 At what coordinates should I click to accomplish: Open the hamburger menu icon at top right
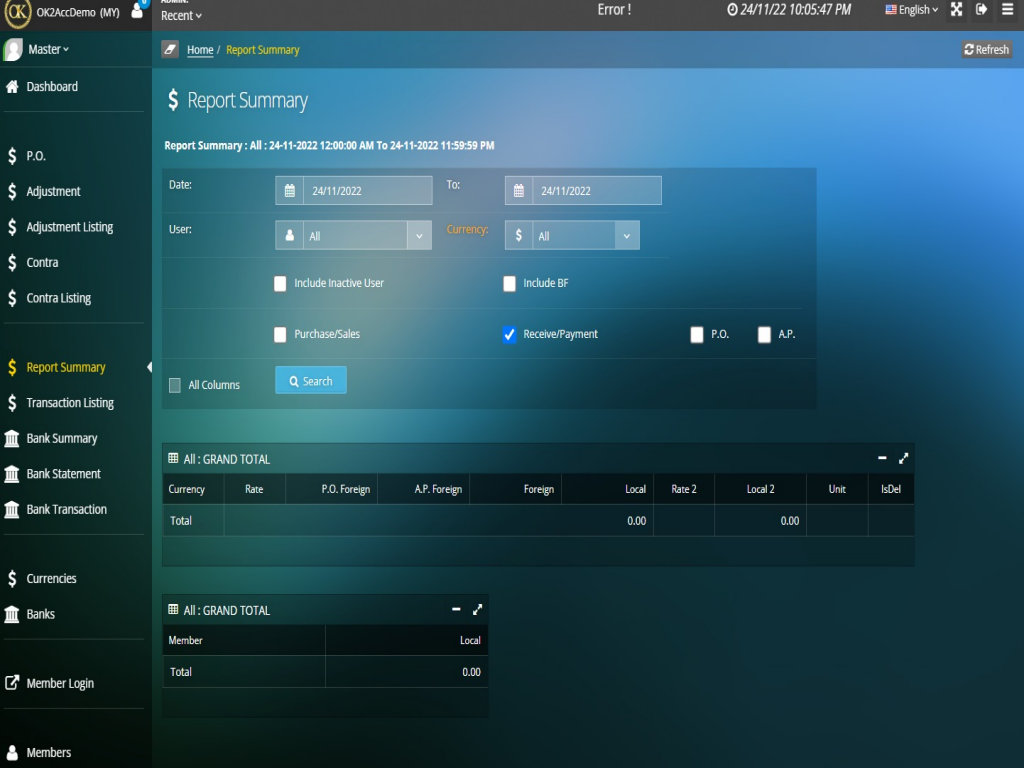pos(1007,10)
